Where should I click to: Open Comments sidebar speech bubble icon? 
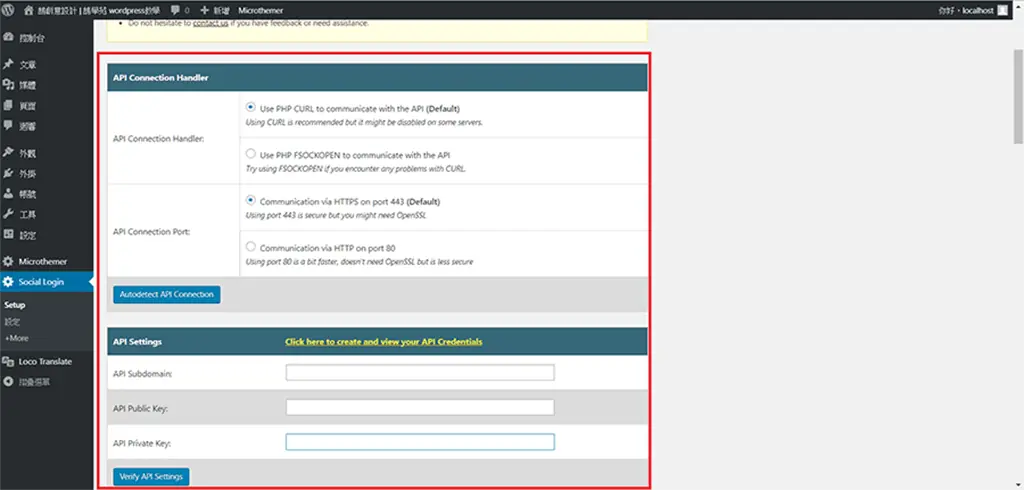coord(8,125)
